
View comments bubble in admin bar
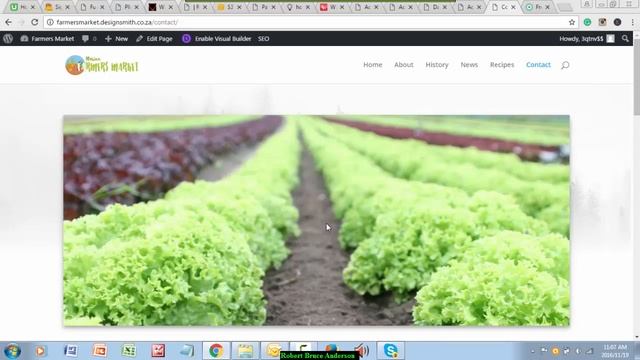(x=89, y=39)
